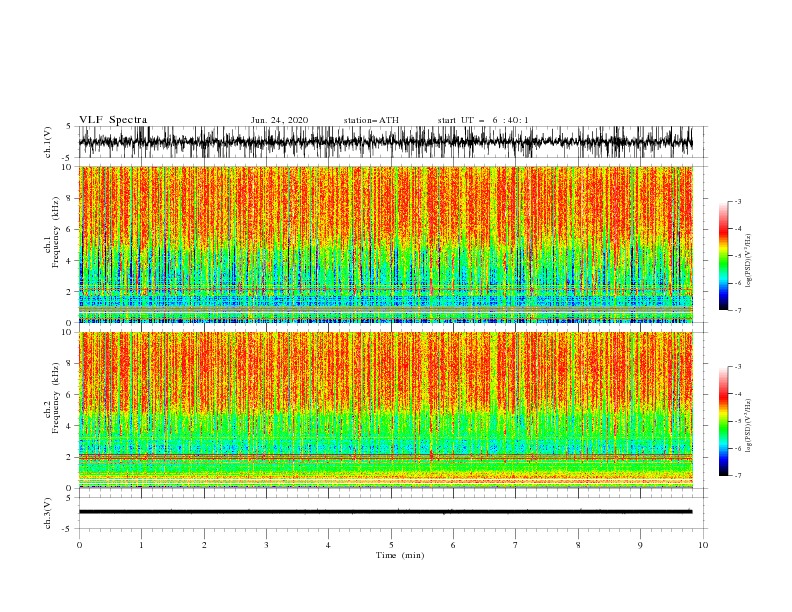Click the ch.1 voltage waveform trace
The width and height of the screenshot is (792, 612).
(x=385, y=142)
